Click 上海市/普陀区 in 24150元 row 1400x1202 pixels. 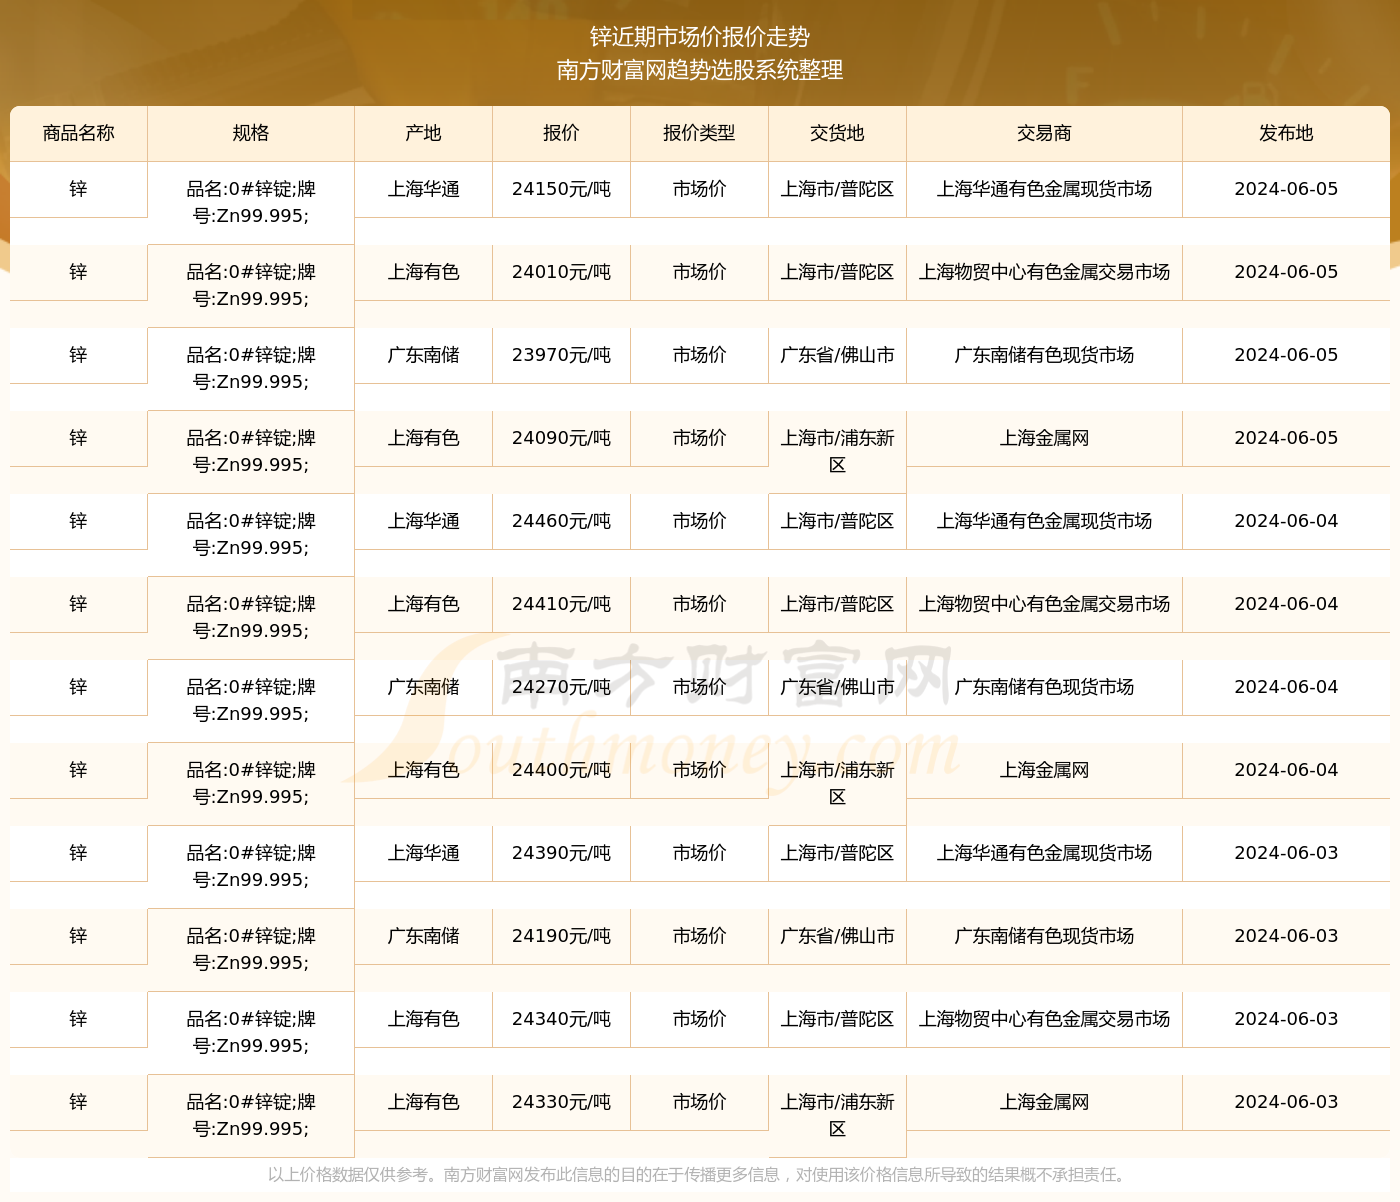(x=837, y=189)
